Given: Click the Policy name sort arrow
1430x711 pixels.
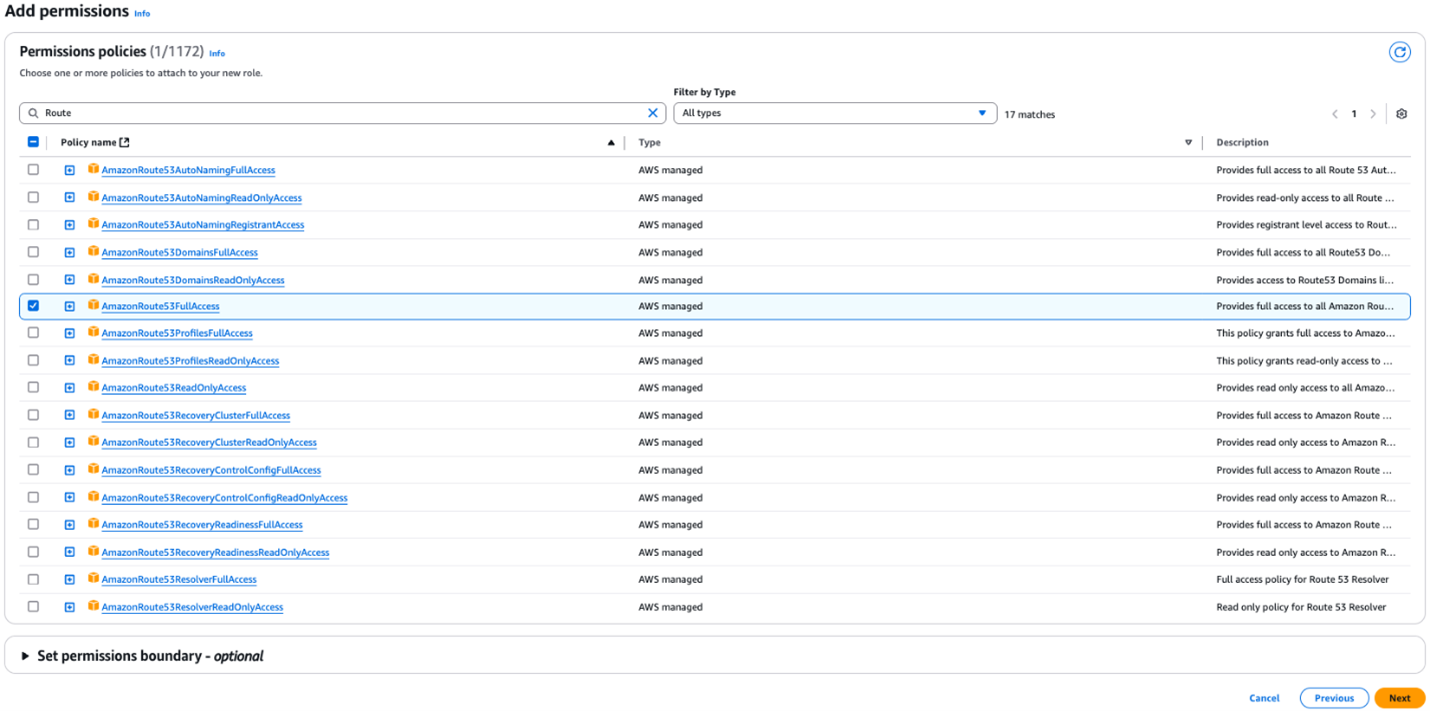Looking at the screenshot, I should point(611,142).
